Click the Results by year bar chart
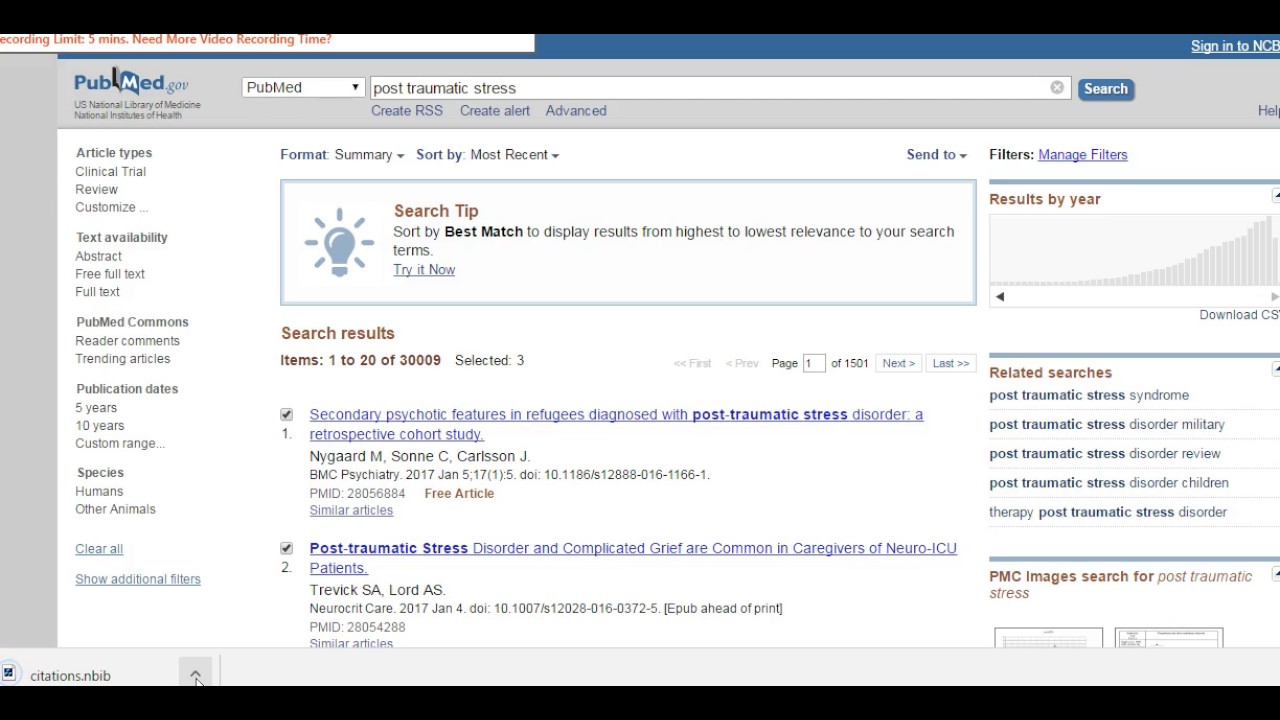 (x=1134, y=250)
